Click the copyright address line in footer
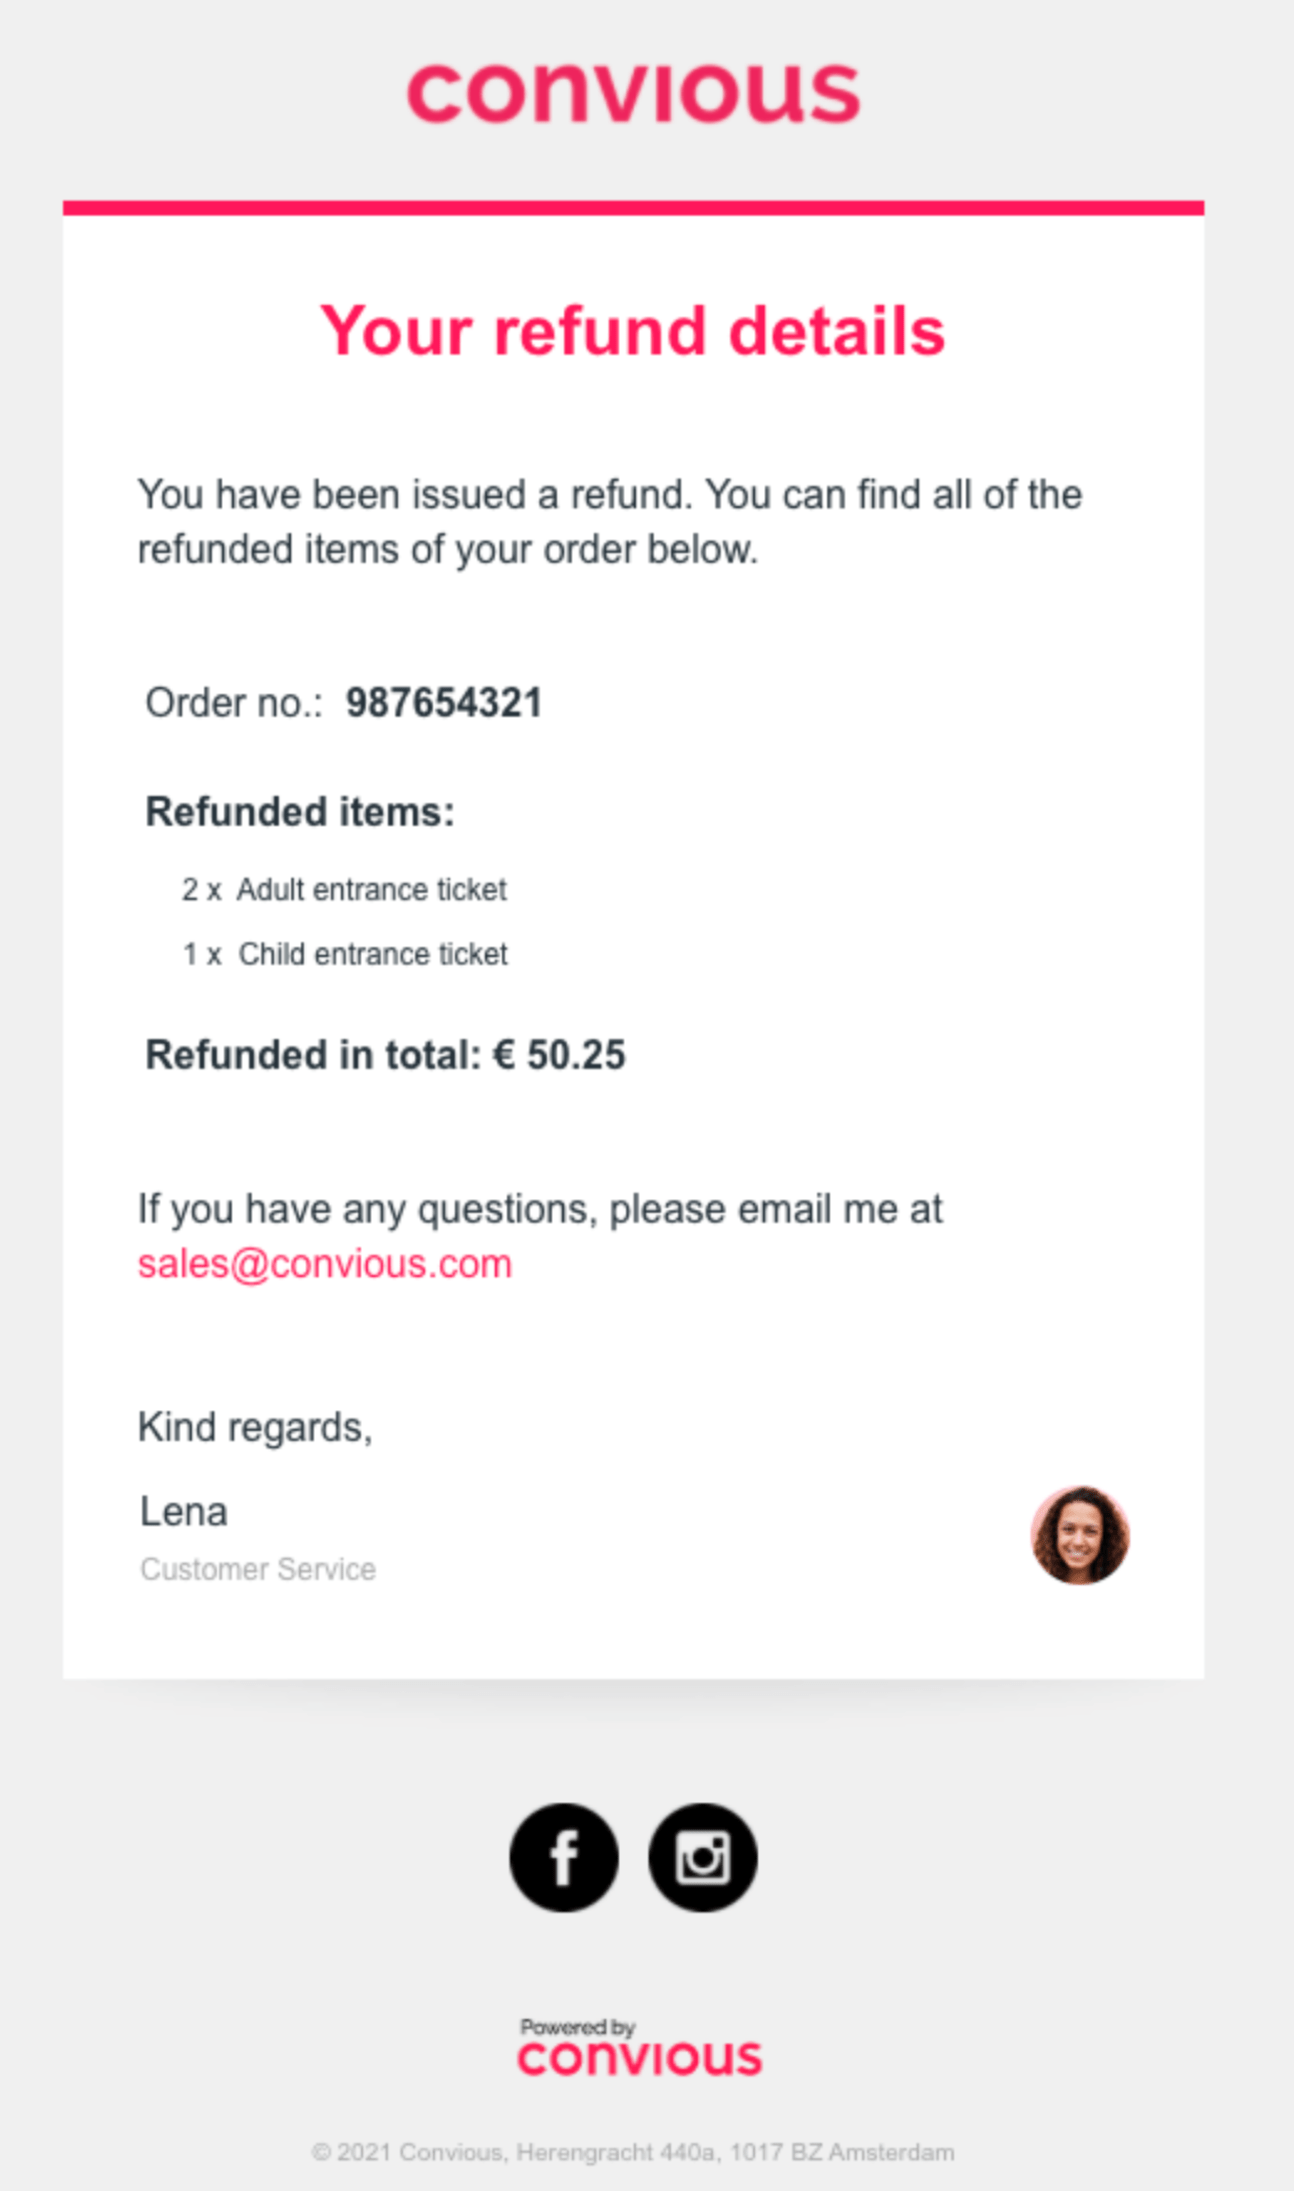1294x2191 pixels. (x=633, y=2152)
